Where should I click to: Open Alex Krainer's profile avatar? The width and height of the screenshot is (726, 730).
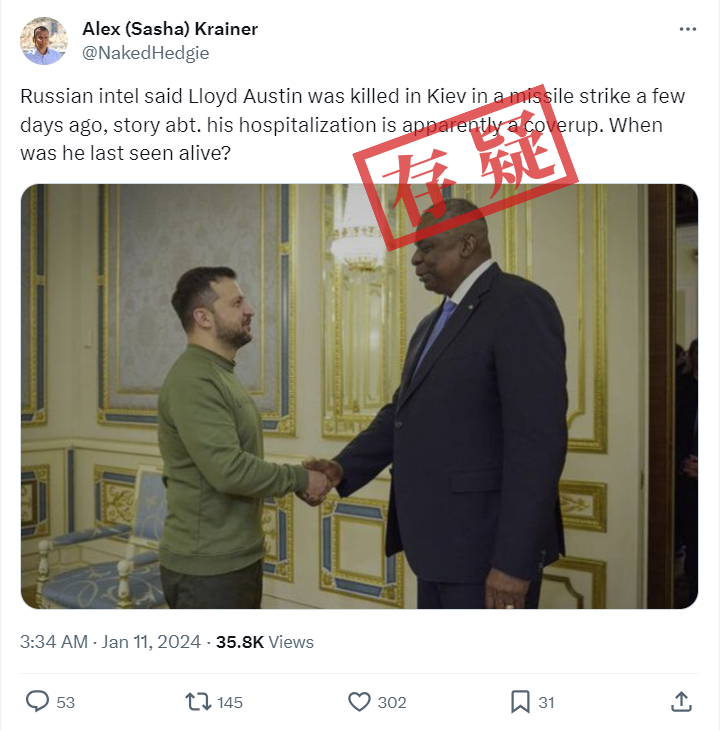(x=44, y=41)
